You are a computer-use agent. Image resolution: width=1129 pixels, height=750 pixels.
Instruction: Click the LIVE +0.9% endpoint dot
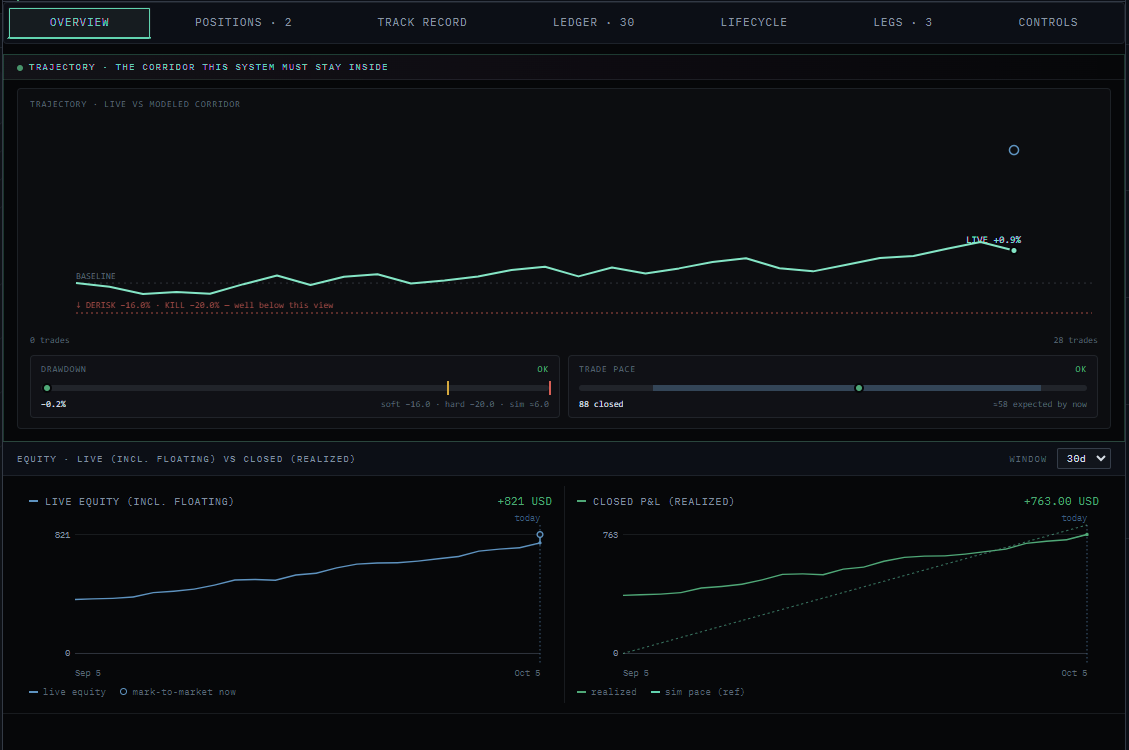1014,250
